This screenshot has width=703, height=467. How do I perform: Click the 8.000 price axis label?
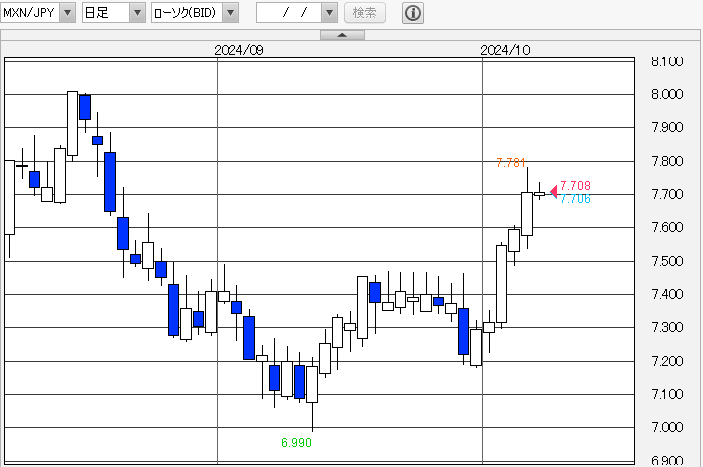pyautogui.click(x=667, y=94)
